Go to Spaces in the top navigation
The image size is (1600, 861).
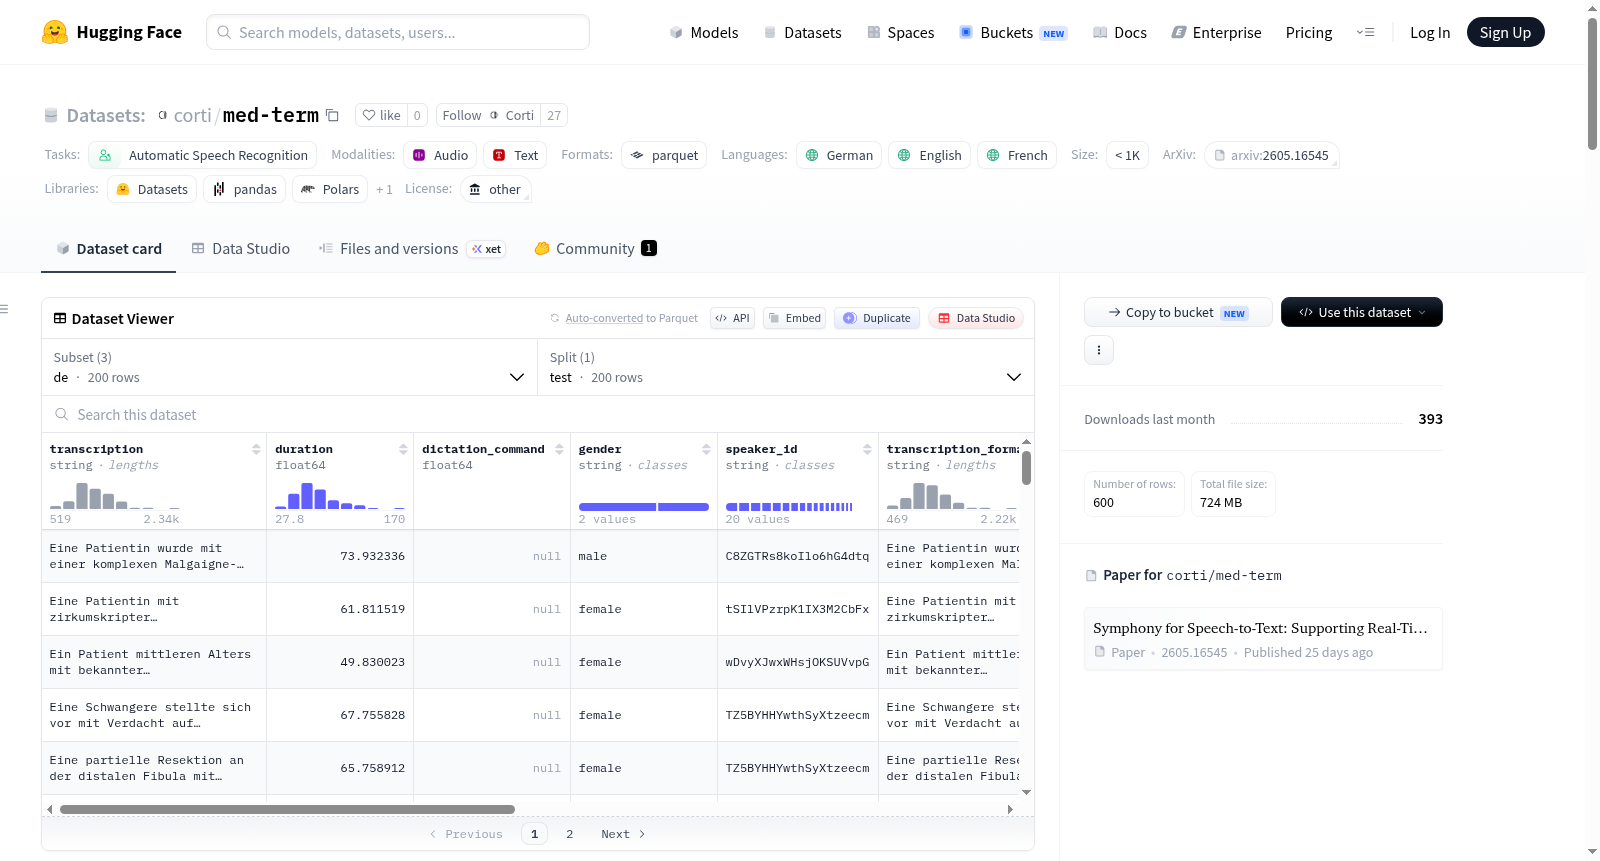901,33
